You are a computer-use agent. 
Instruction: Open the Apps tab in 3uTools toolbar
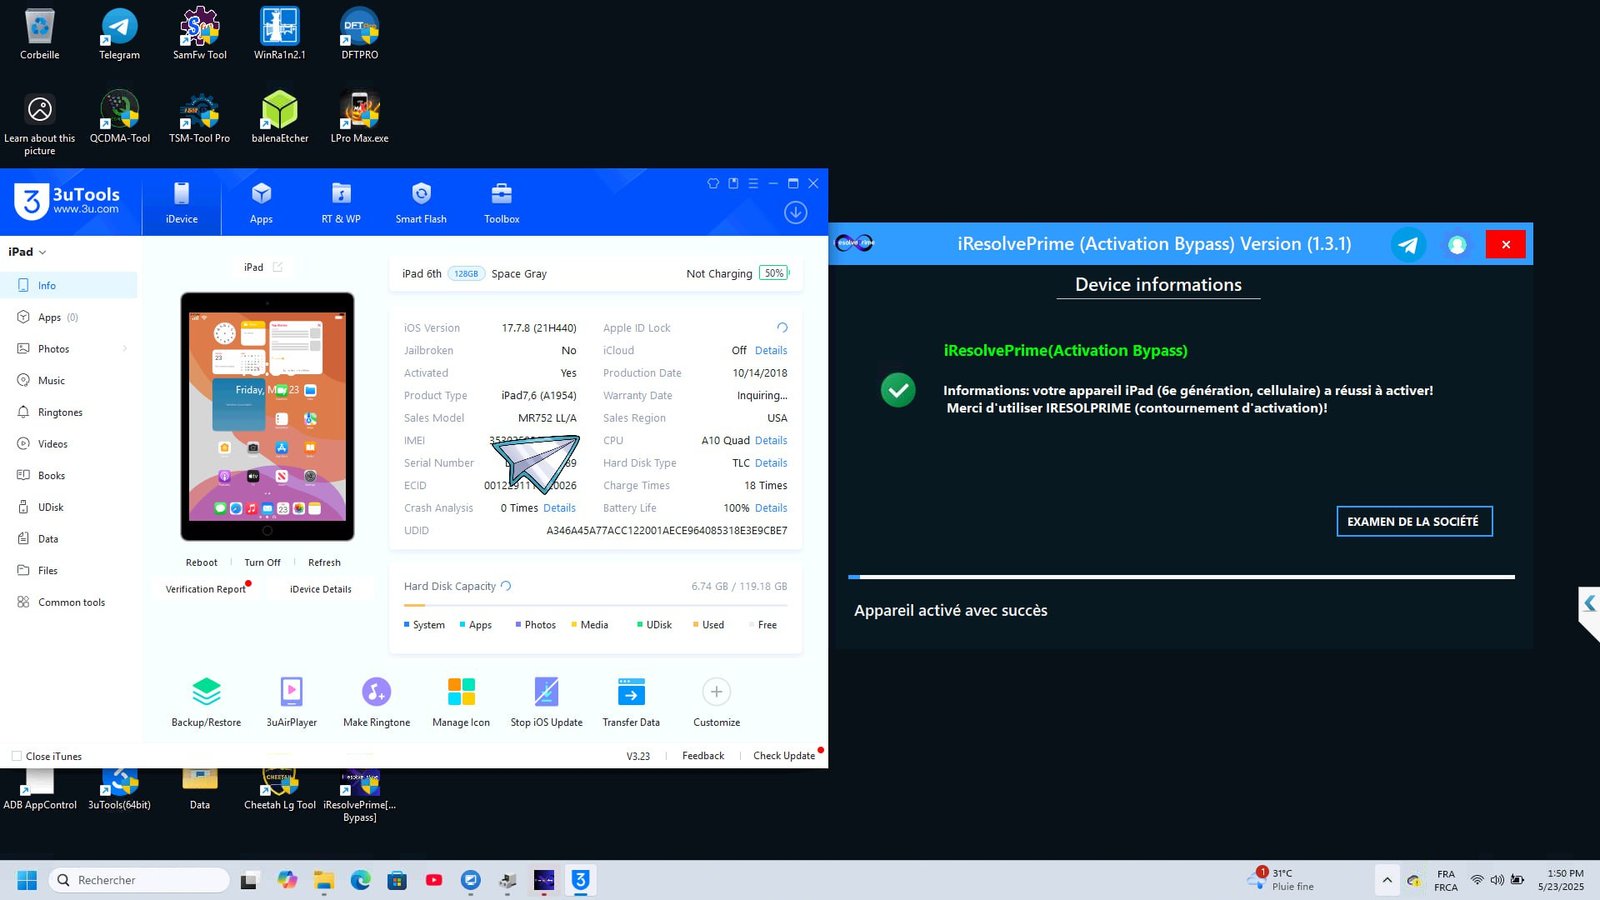(261, 203)
